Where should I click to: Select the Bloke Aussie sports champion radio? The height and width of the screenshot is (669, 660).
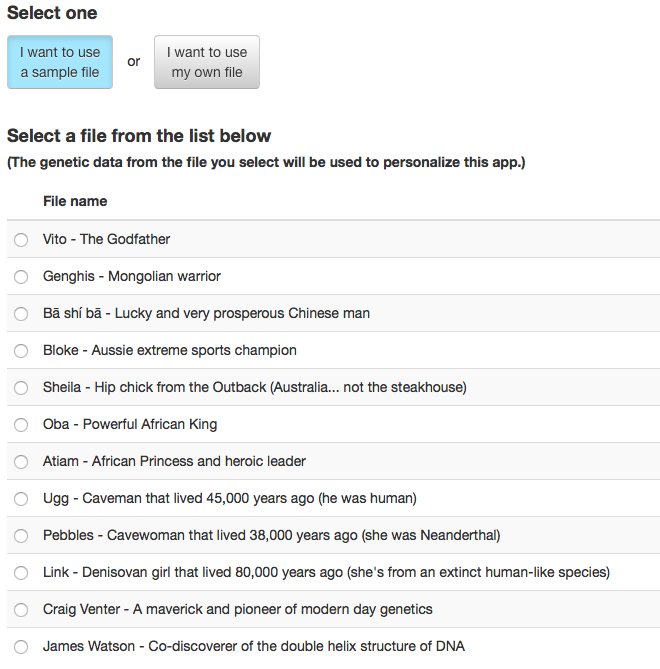21,351
